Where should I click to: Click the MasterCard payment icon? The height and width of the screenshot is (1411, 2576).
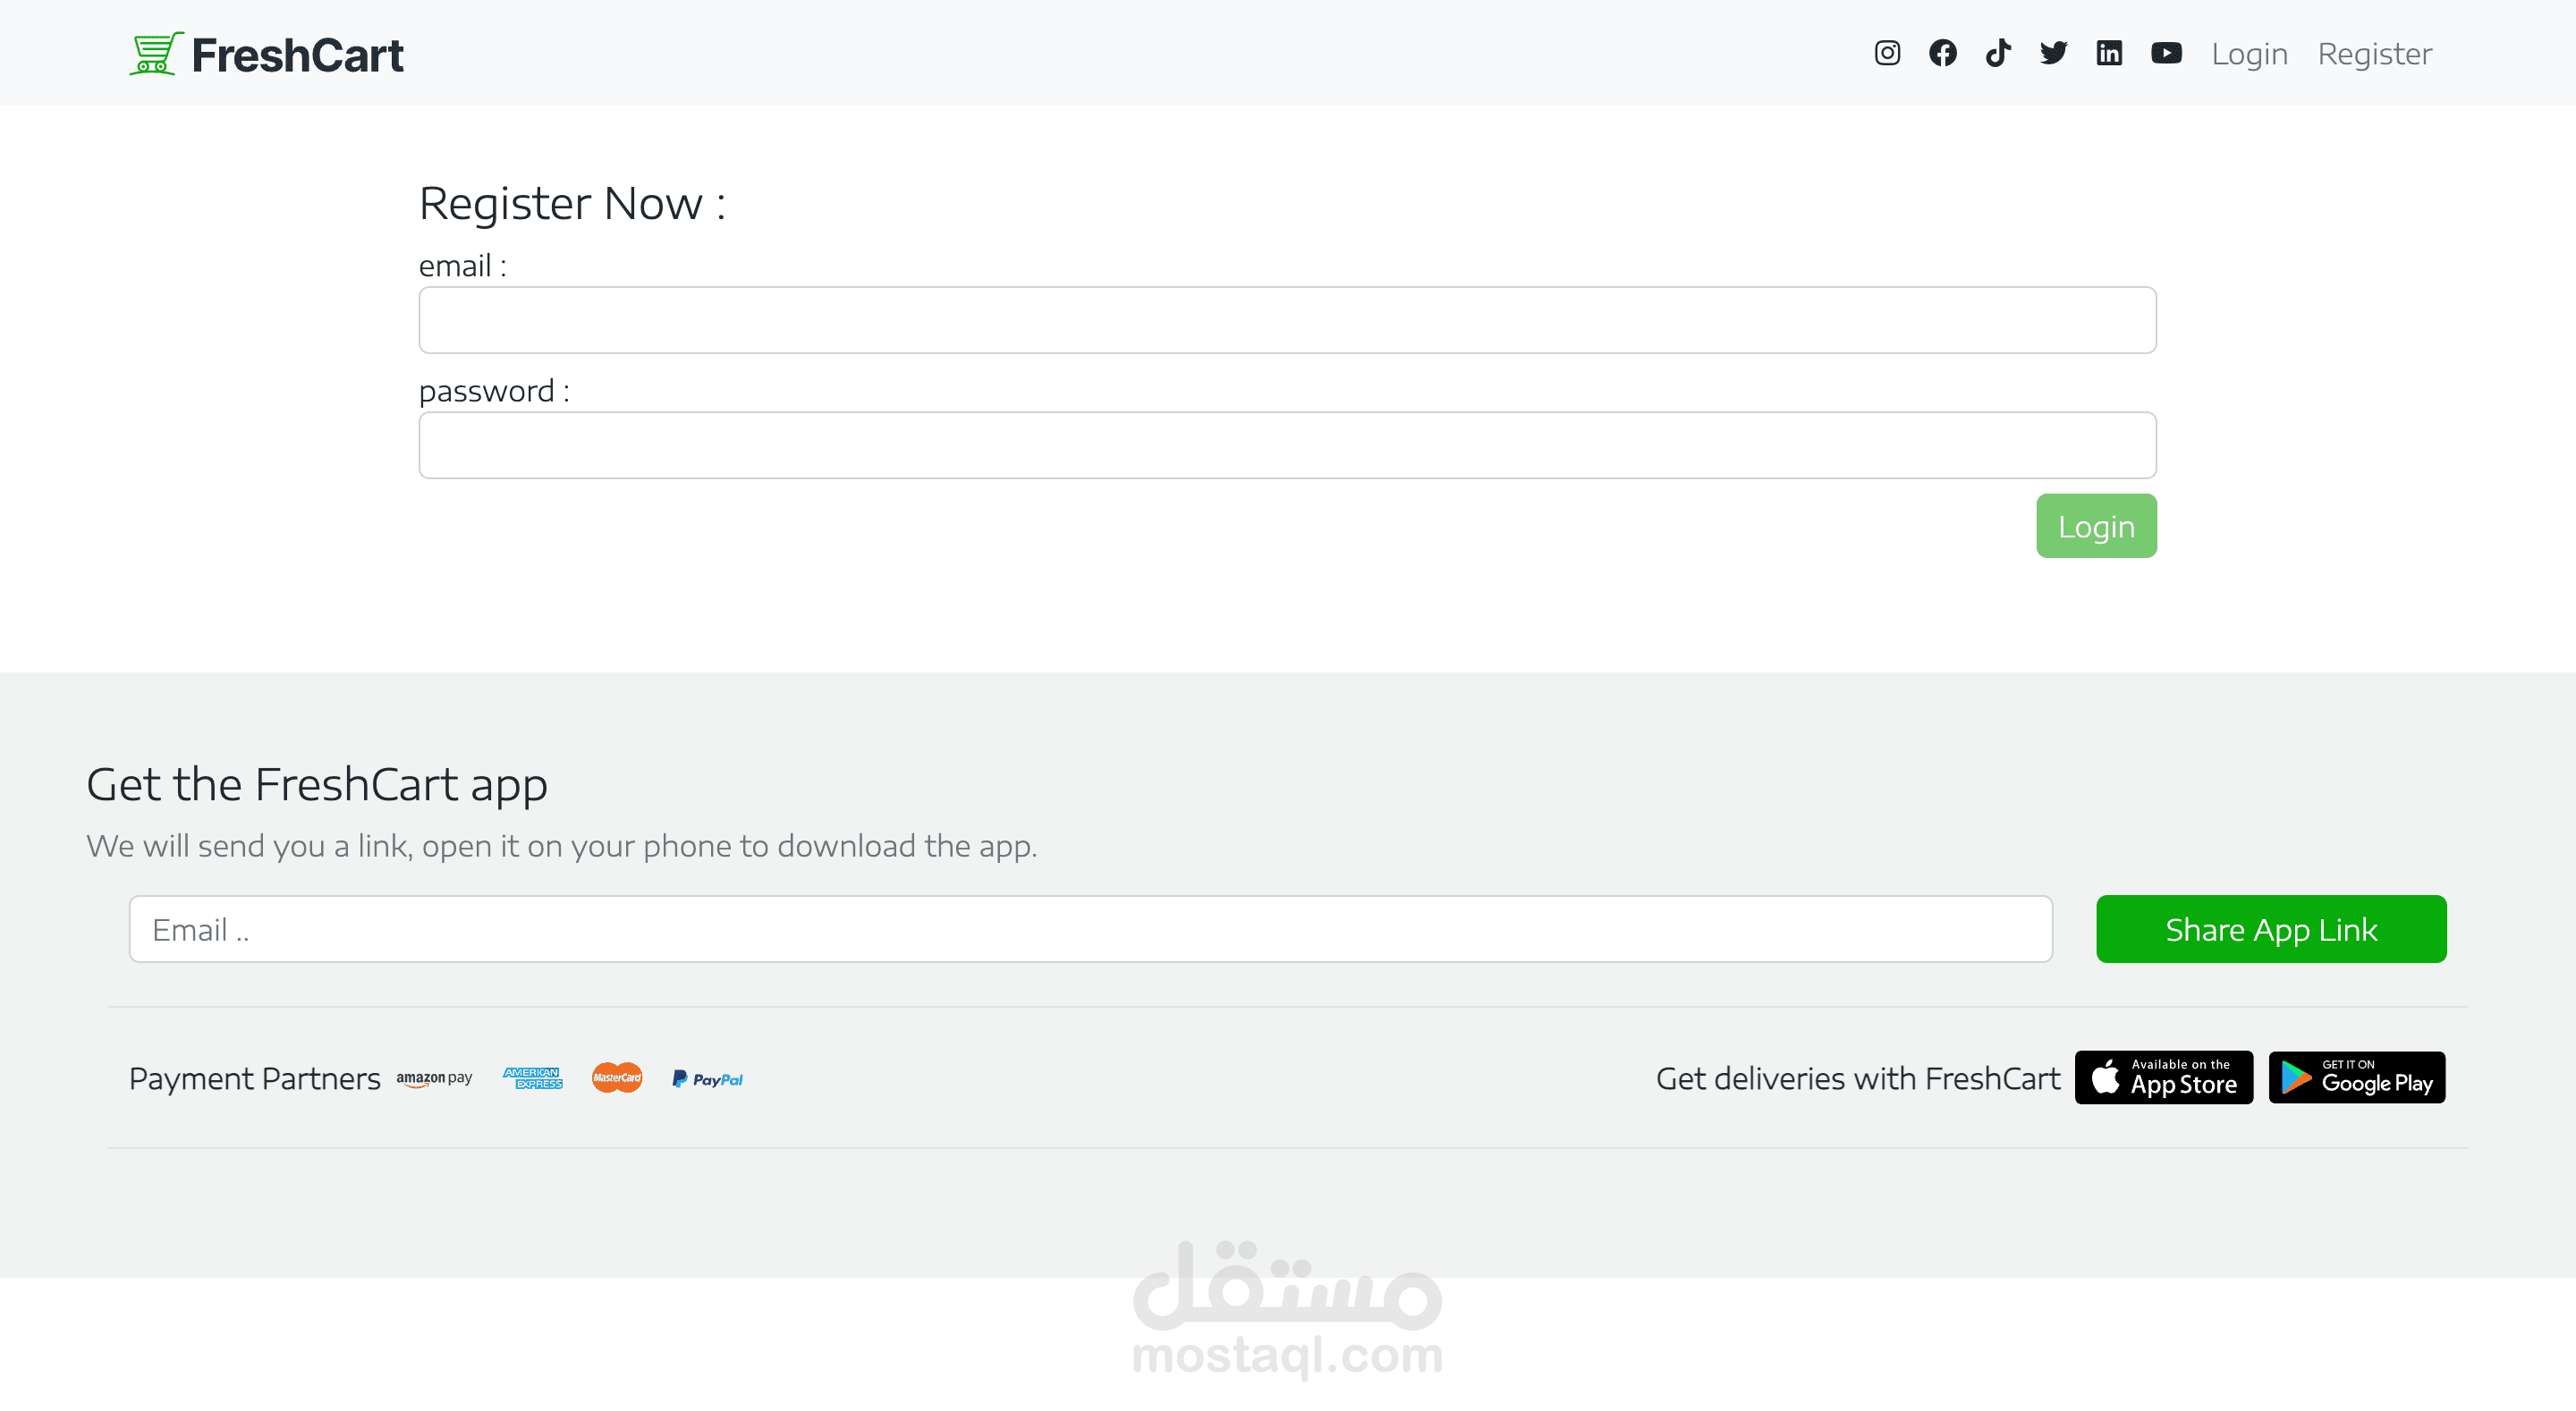617,1078
